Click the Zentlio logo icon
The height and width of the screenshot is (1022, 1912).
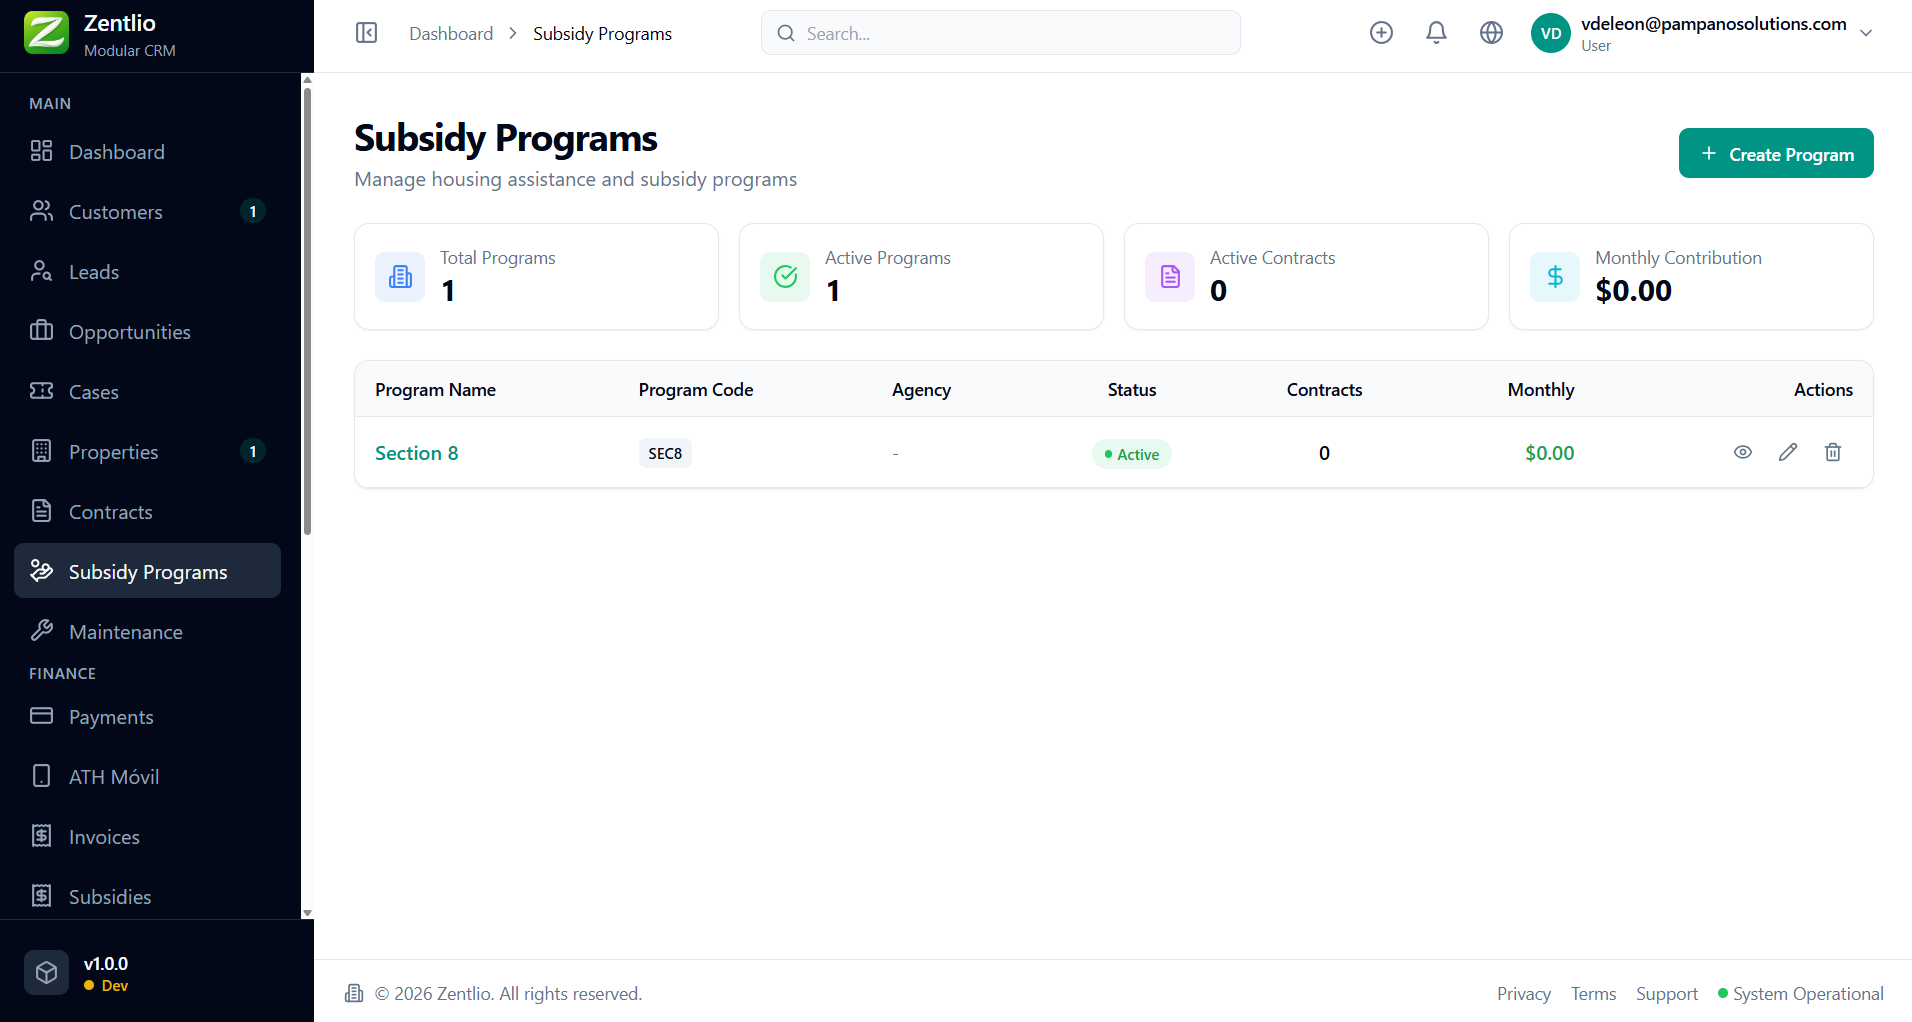point(46,33)
